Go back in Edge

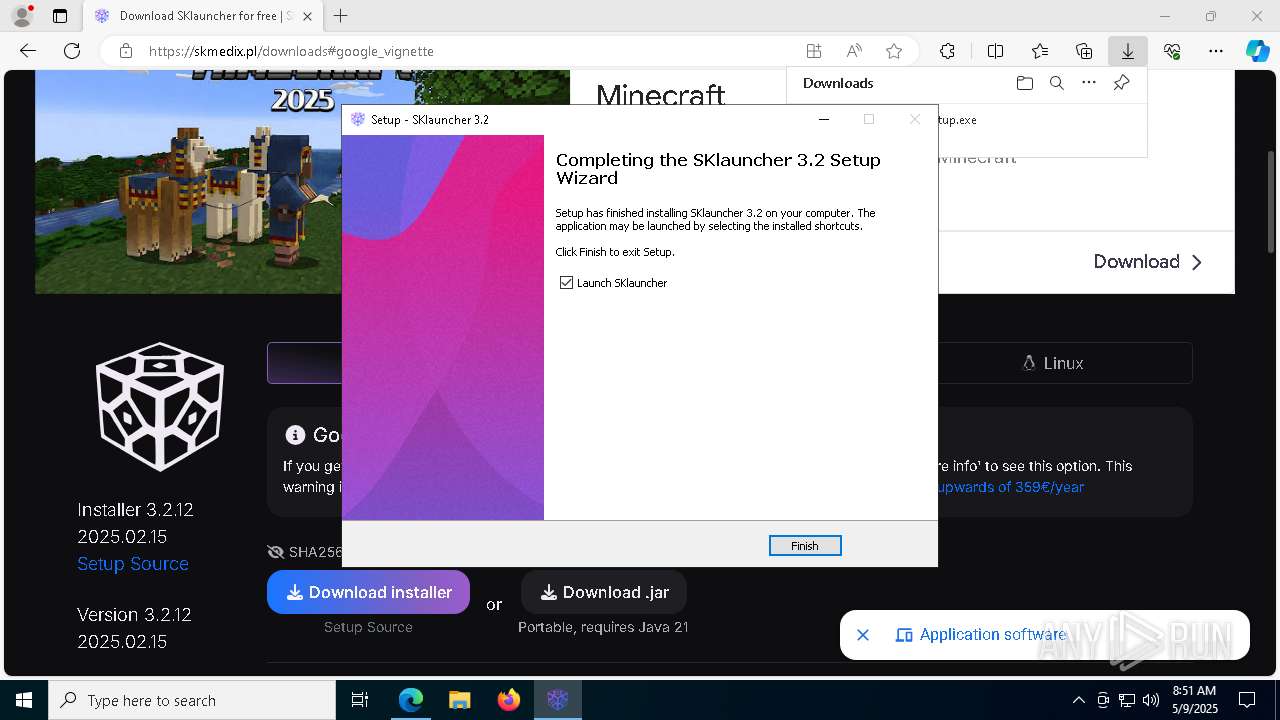(28, 51)
